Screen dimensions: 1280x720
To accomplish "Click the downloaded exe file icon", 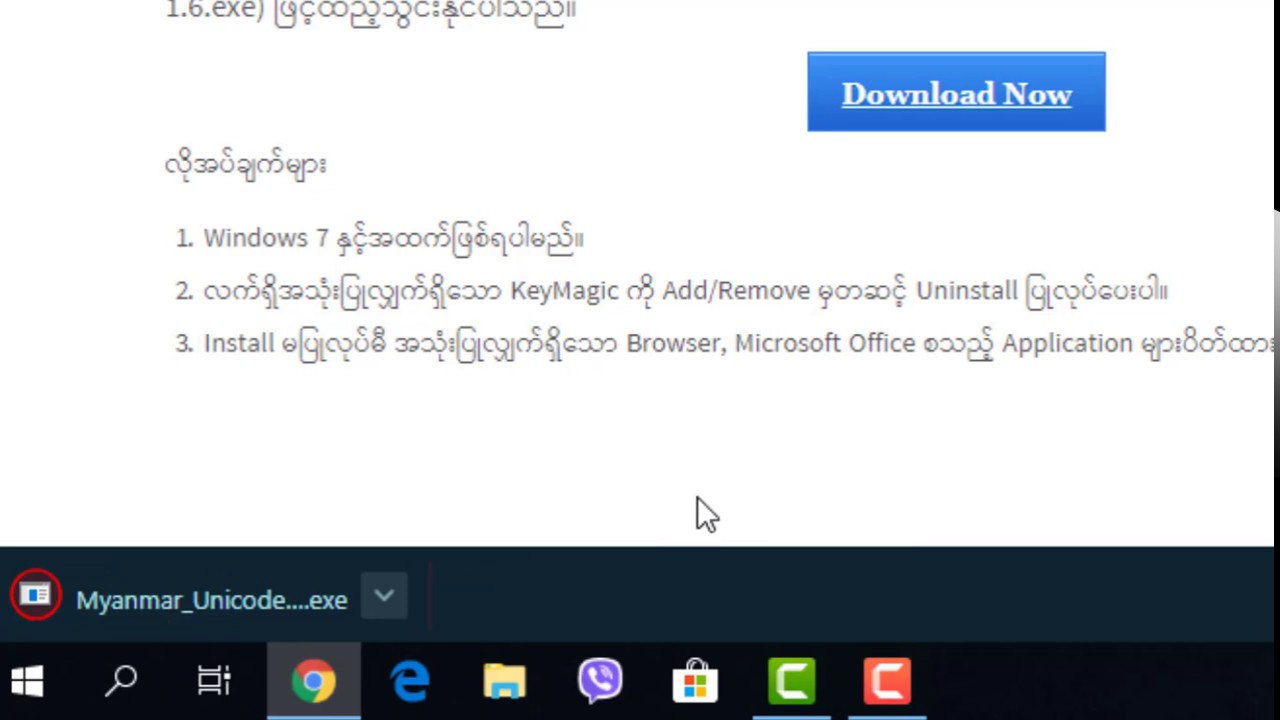I will (x=36, y=595).
